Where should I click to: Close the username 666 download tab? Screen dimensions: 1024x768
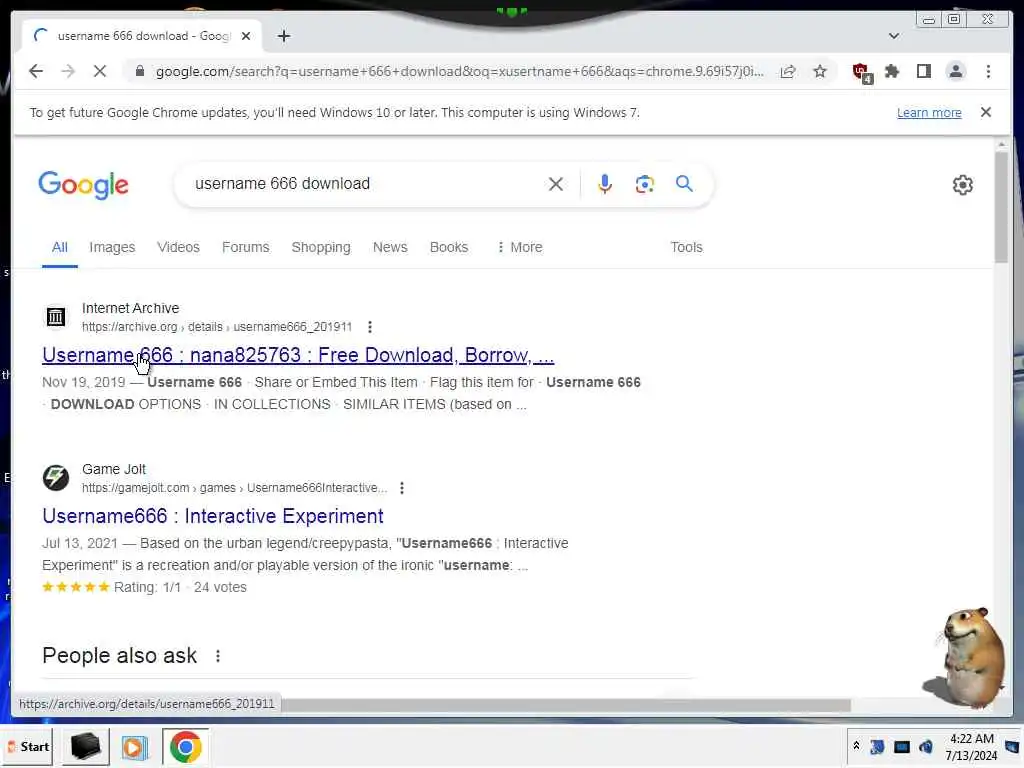pos(246,36)
